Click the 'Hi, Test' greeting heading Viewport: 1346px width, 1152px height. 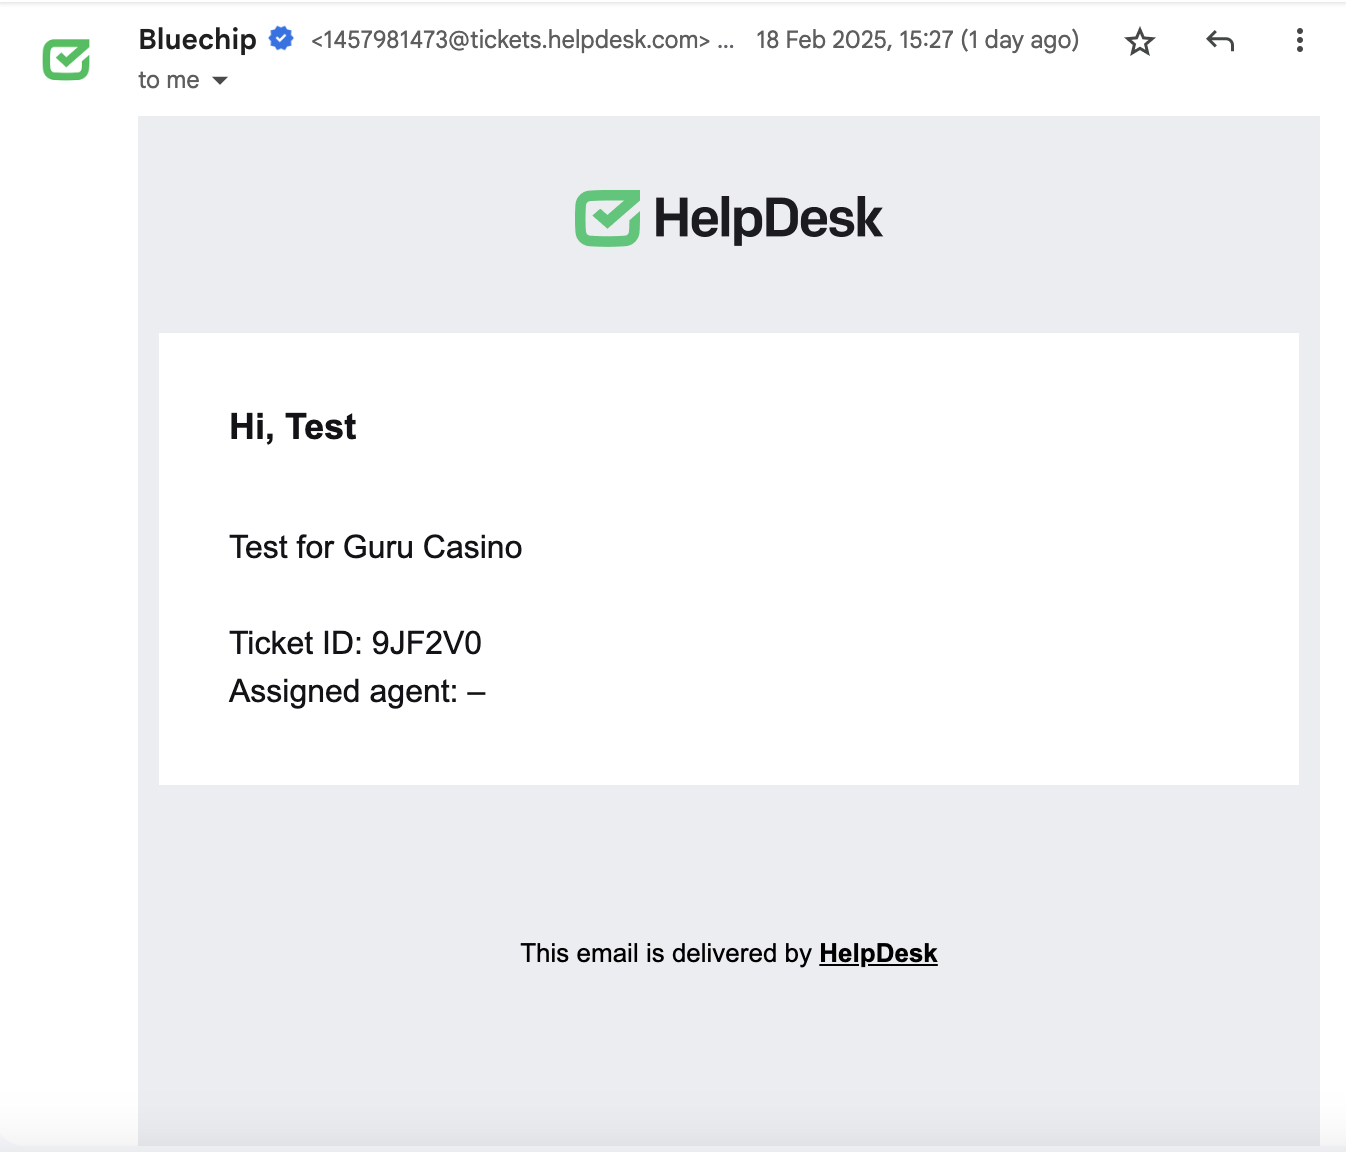click(292, 427)
